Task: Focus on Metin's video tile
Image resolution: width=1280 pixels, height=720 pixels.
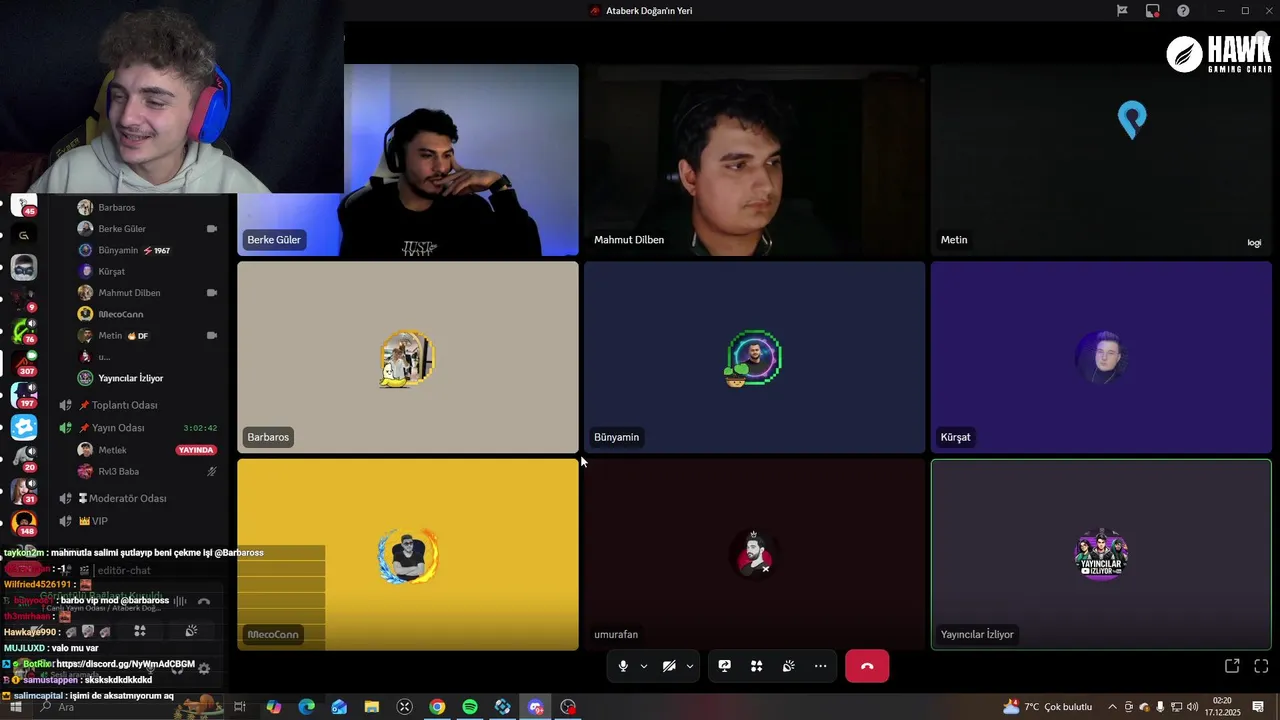Action: point(1101,160)
